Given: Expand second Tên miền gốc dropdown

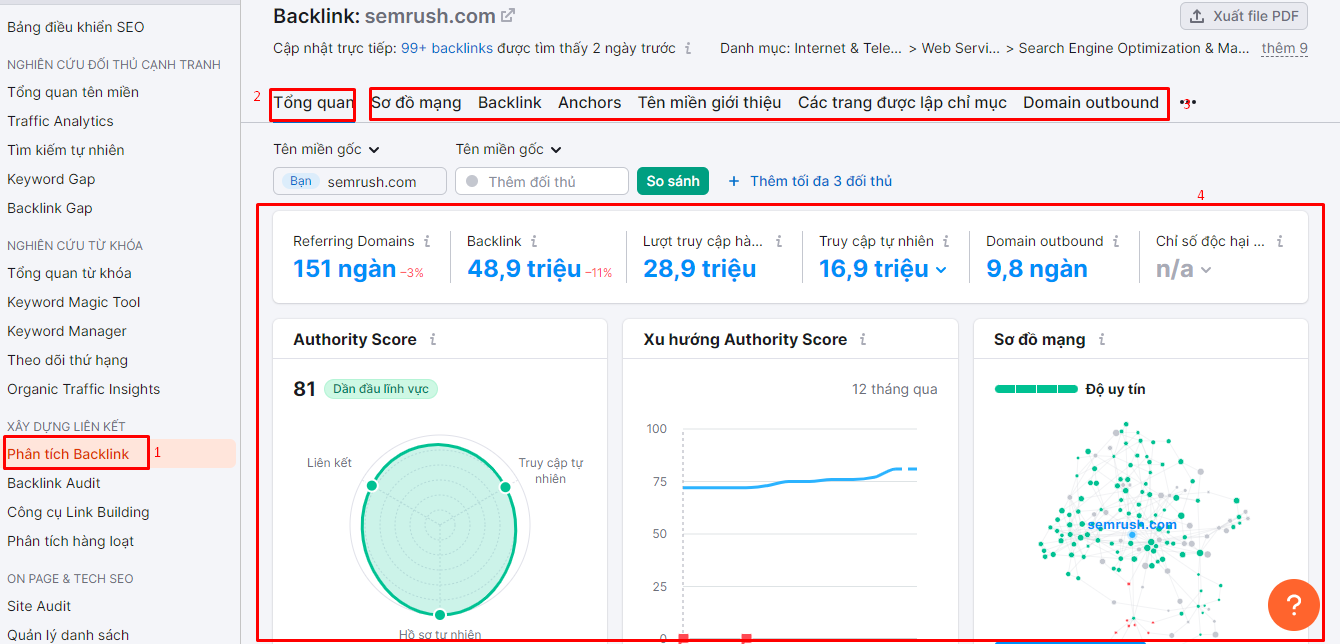Looking at the screenshot, I should pyautogui.click(x=509, y=149).
